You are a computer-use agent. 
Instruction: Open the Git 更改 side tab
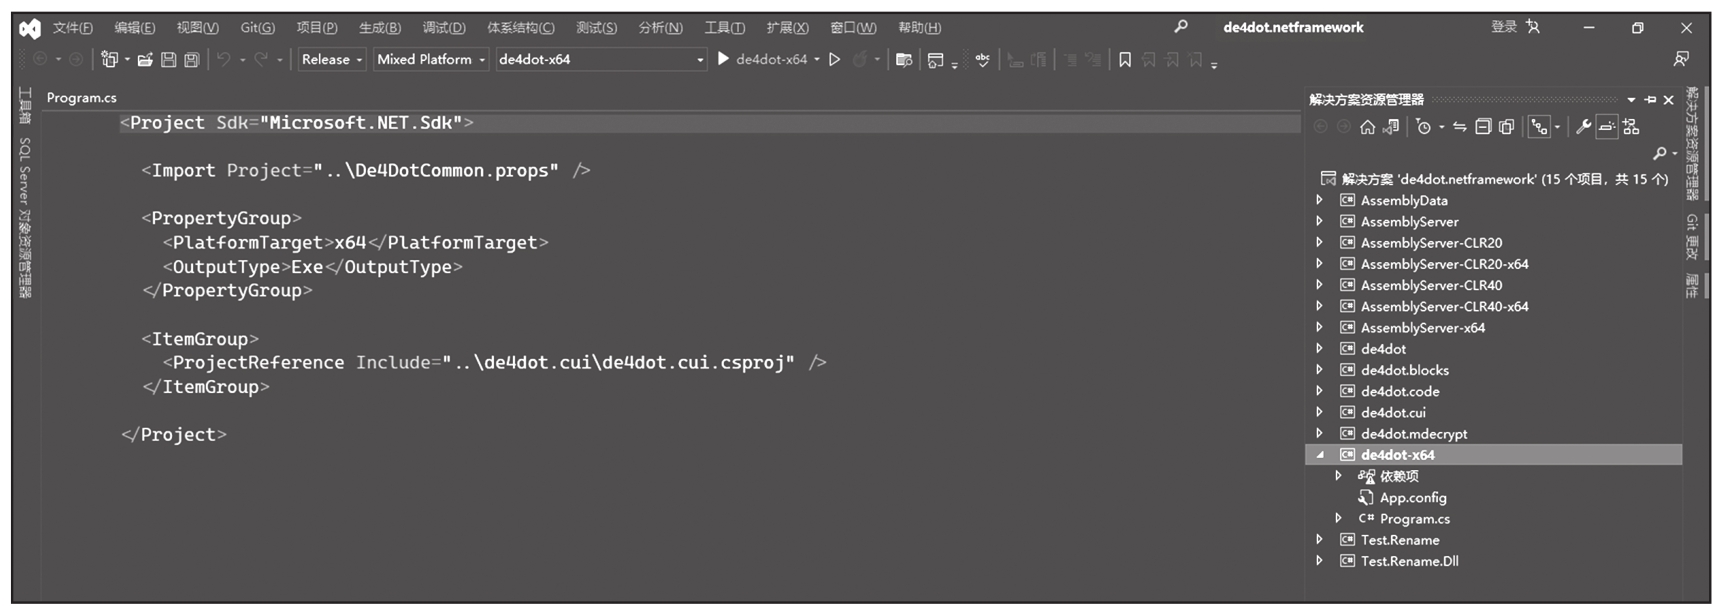point(1692,236)
